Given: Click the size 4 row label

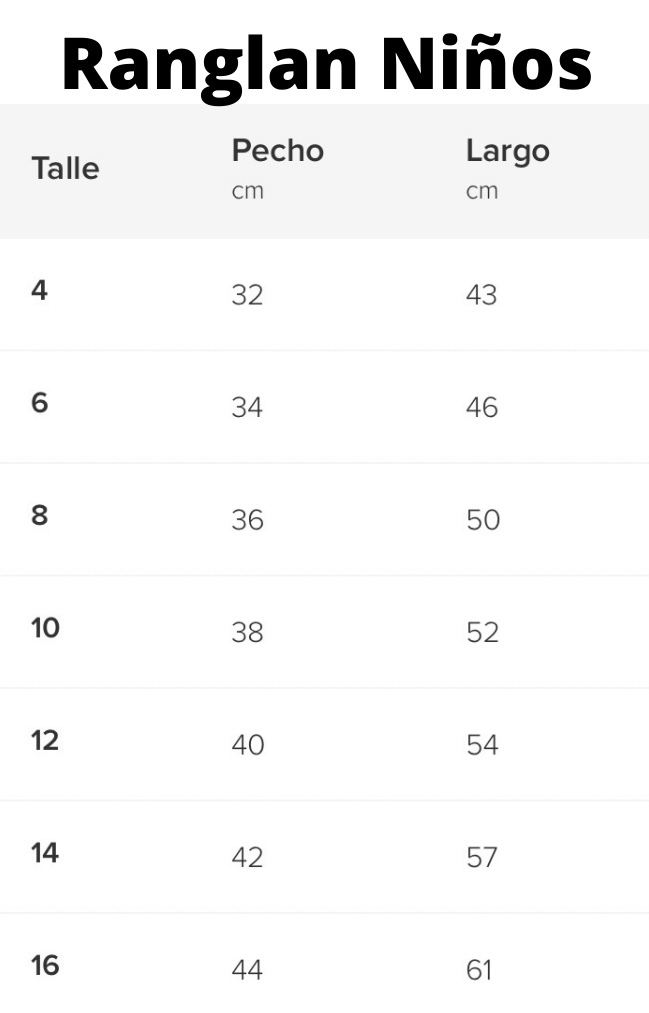Looking at the screenshot, I should click(39, 291).
